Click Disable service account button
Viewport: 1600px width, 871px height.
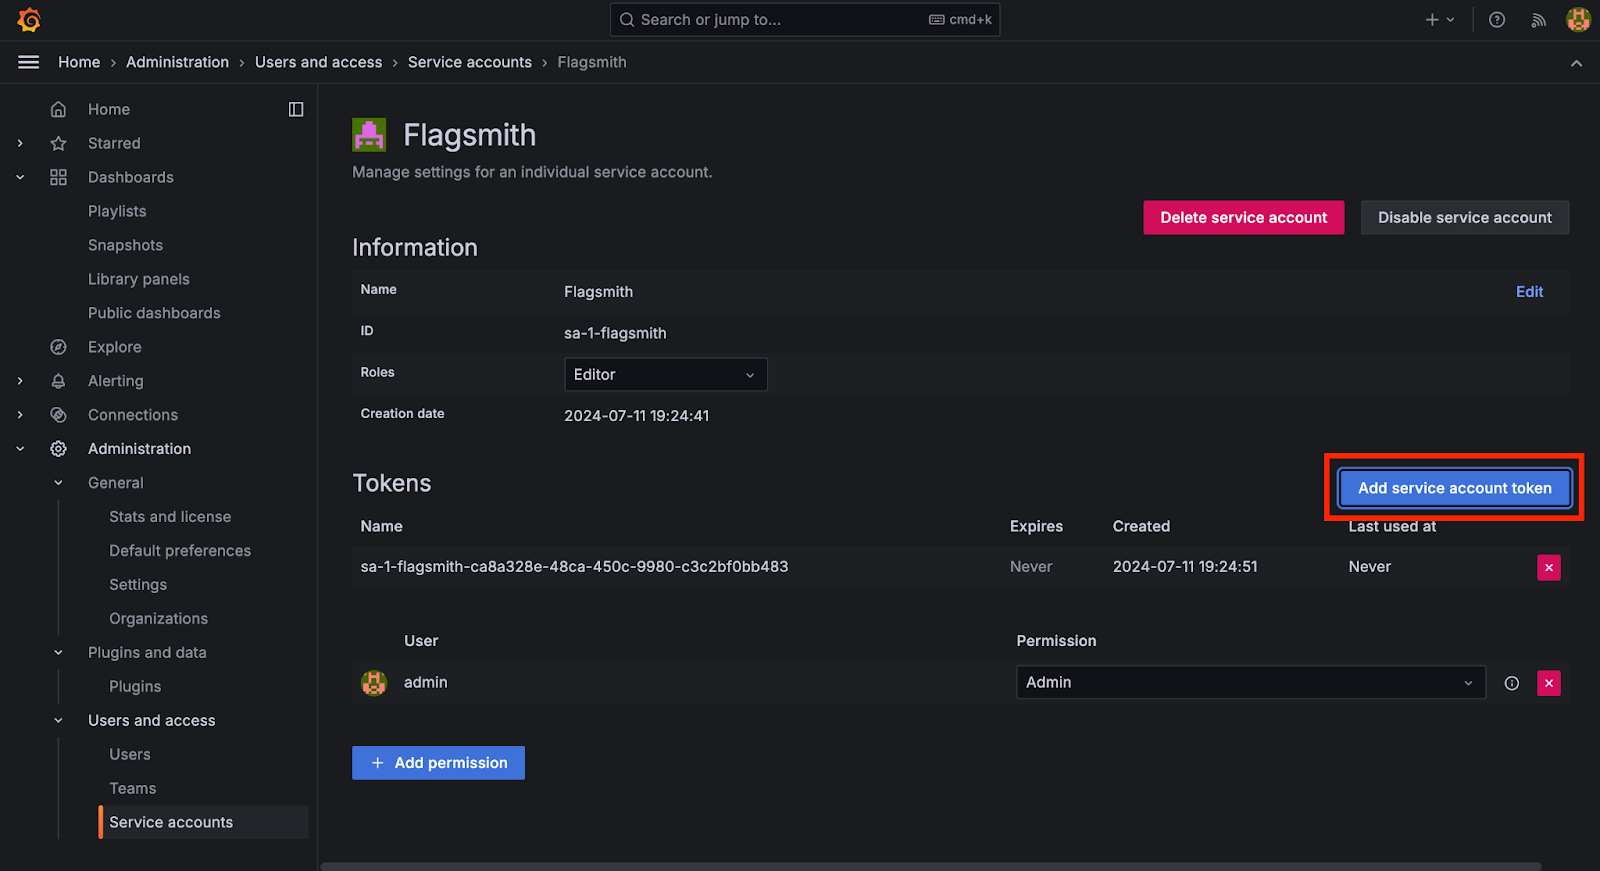pos(1465,217)
